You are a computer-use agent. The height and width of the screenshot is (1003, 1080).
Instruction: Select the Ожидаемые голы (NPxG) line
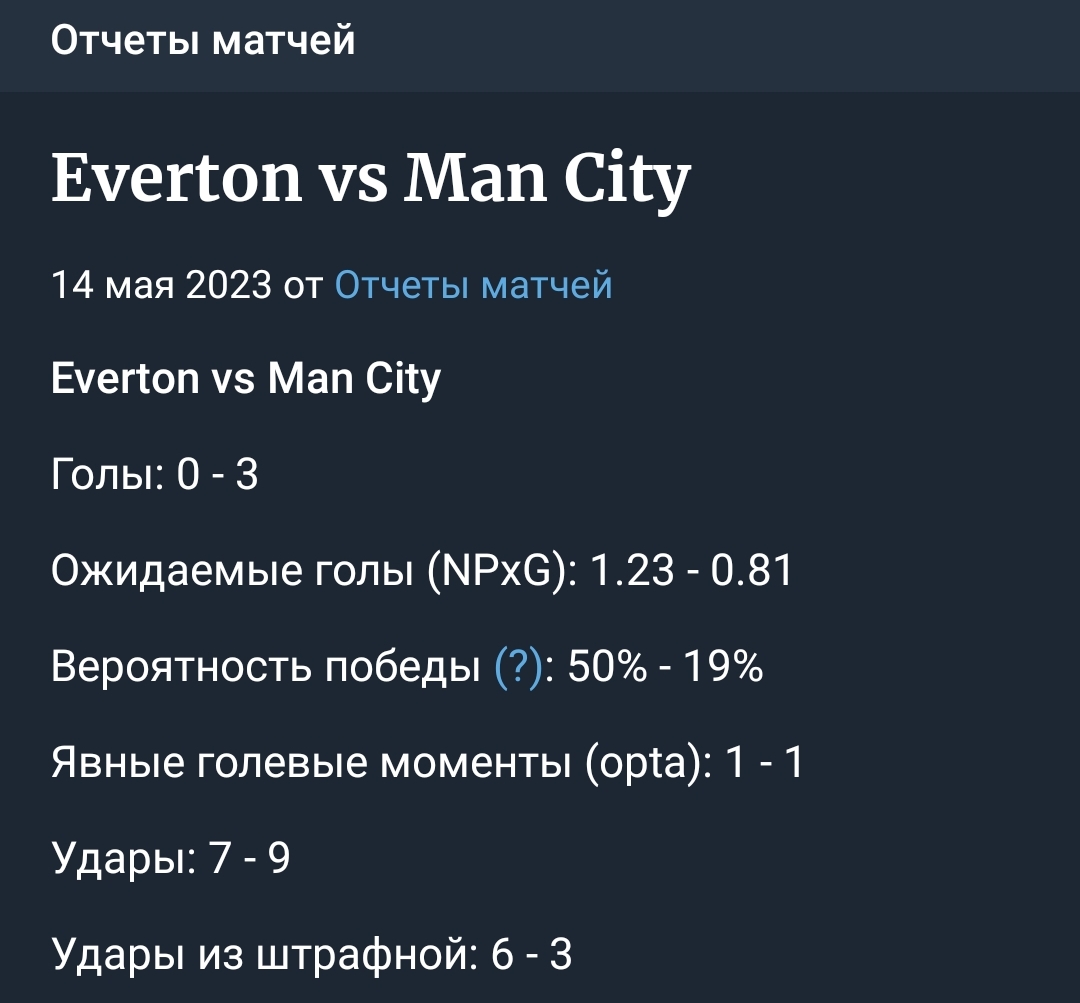[422, 571]
